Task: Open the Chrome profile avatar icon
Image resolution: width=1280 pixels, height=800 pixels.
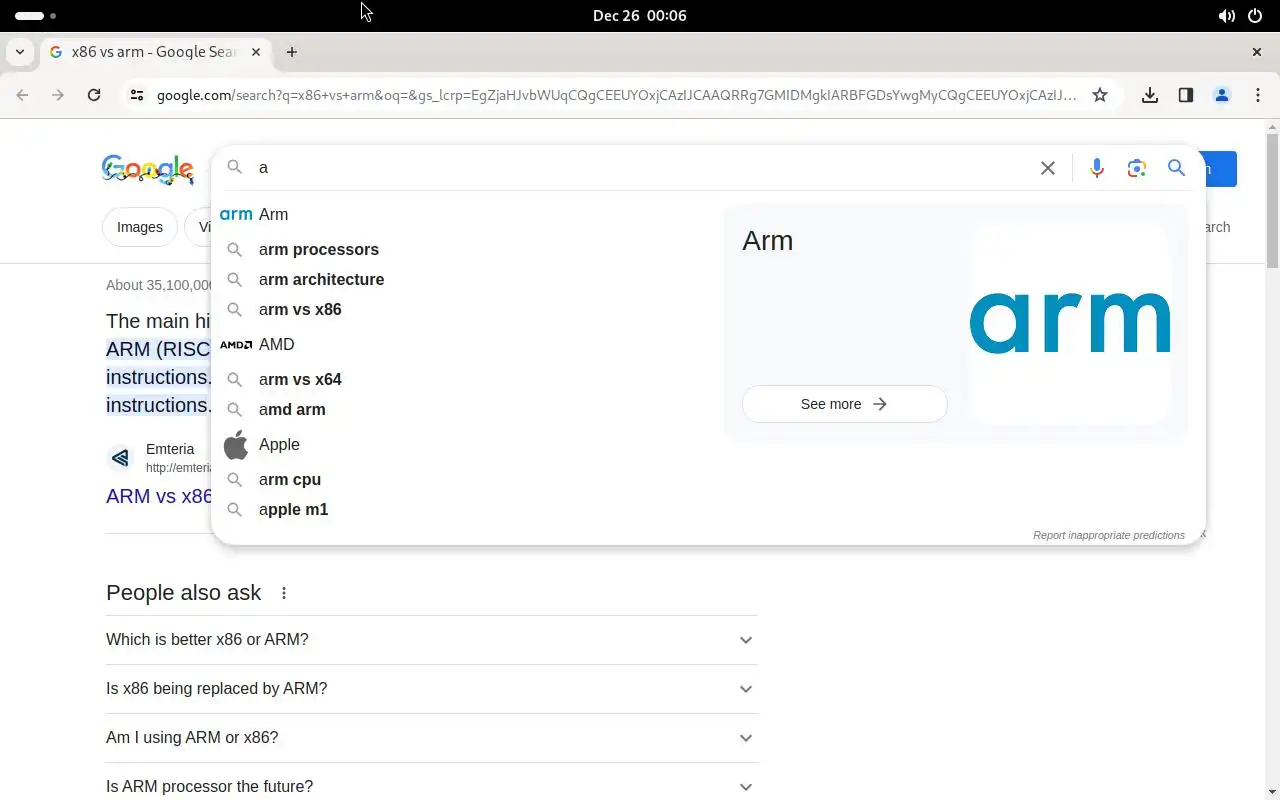Action: coord(1222,95)
